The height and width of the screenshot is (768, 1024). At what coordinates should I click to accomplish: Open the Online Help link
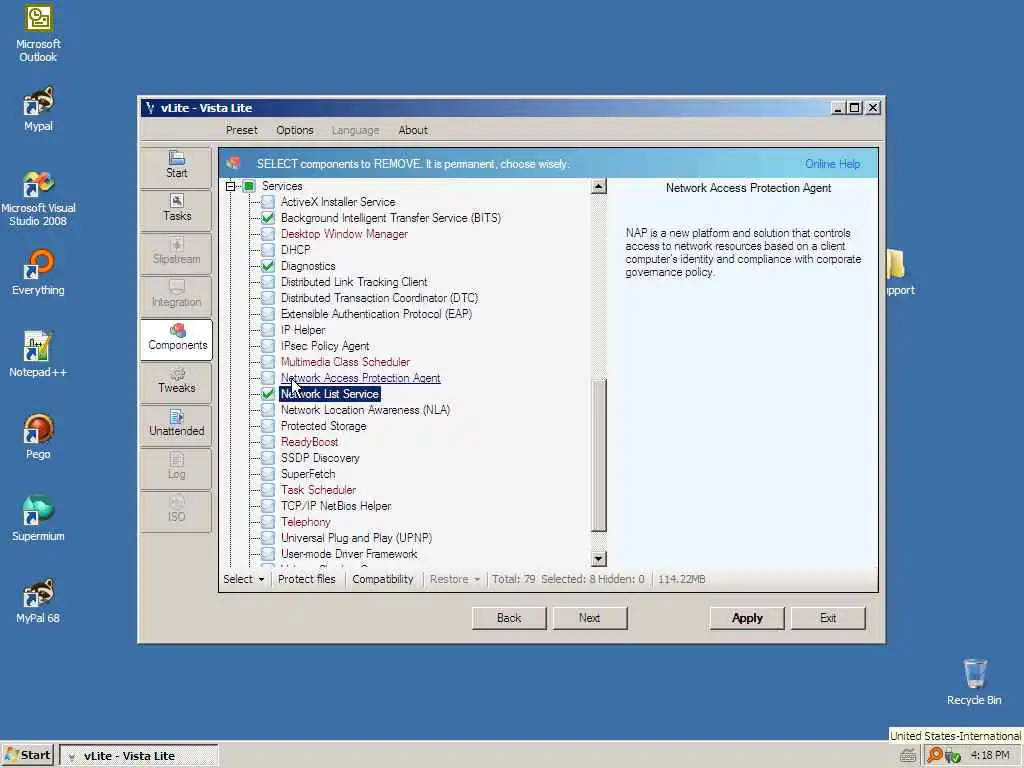click(832, 164)
